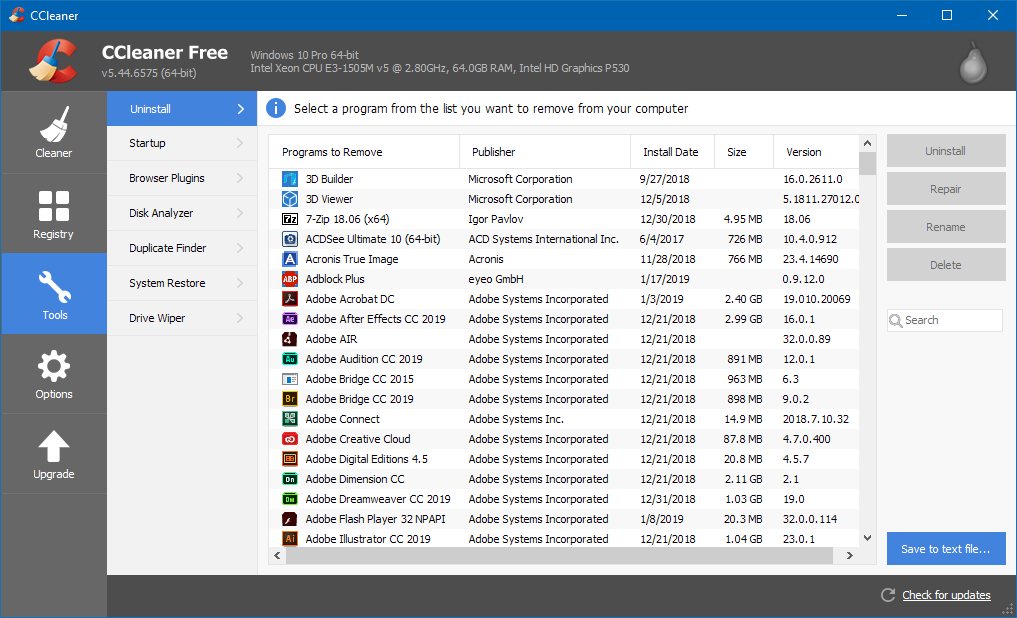The height and width of the screenshot is (618, 1017).
Task: Click the 7-Zip app icon
Action: point(290,219)
